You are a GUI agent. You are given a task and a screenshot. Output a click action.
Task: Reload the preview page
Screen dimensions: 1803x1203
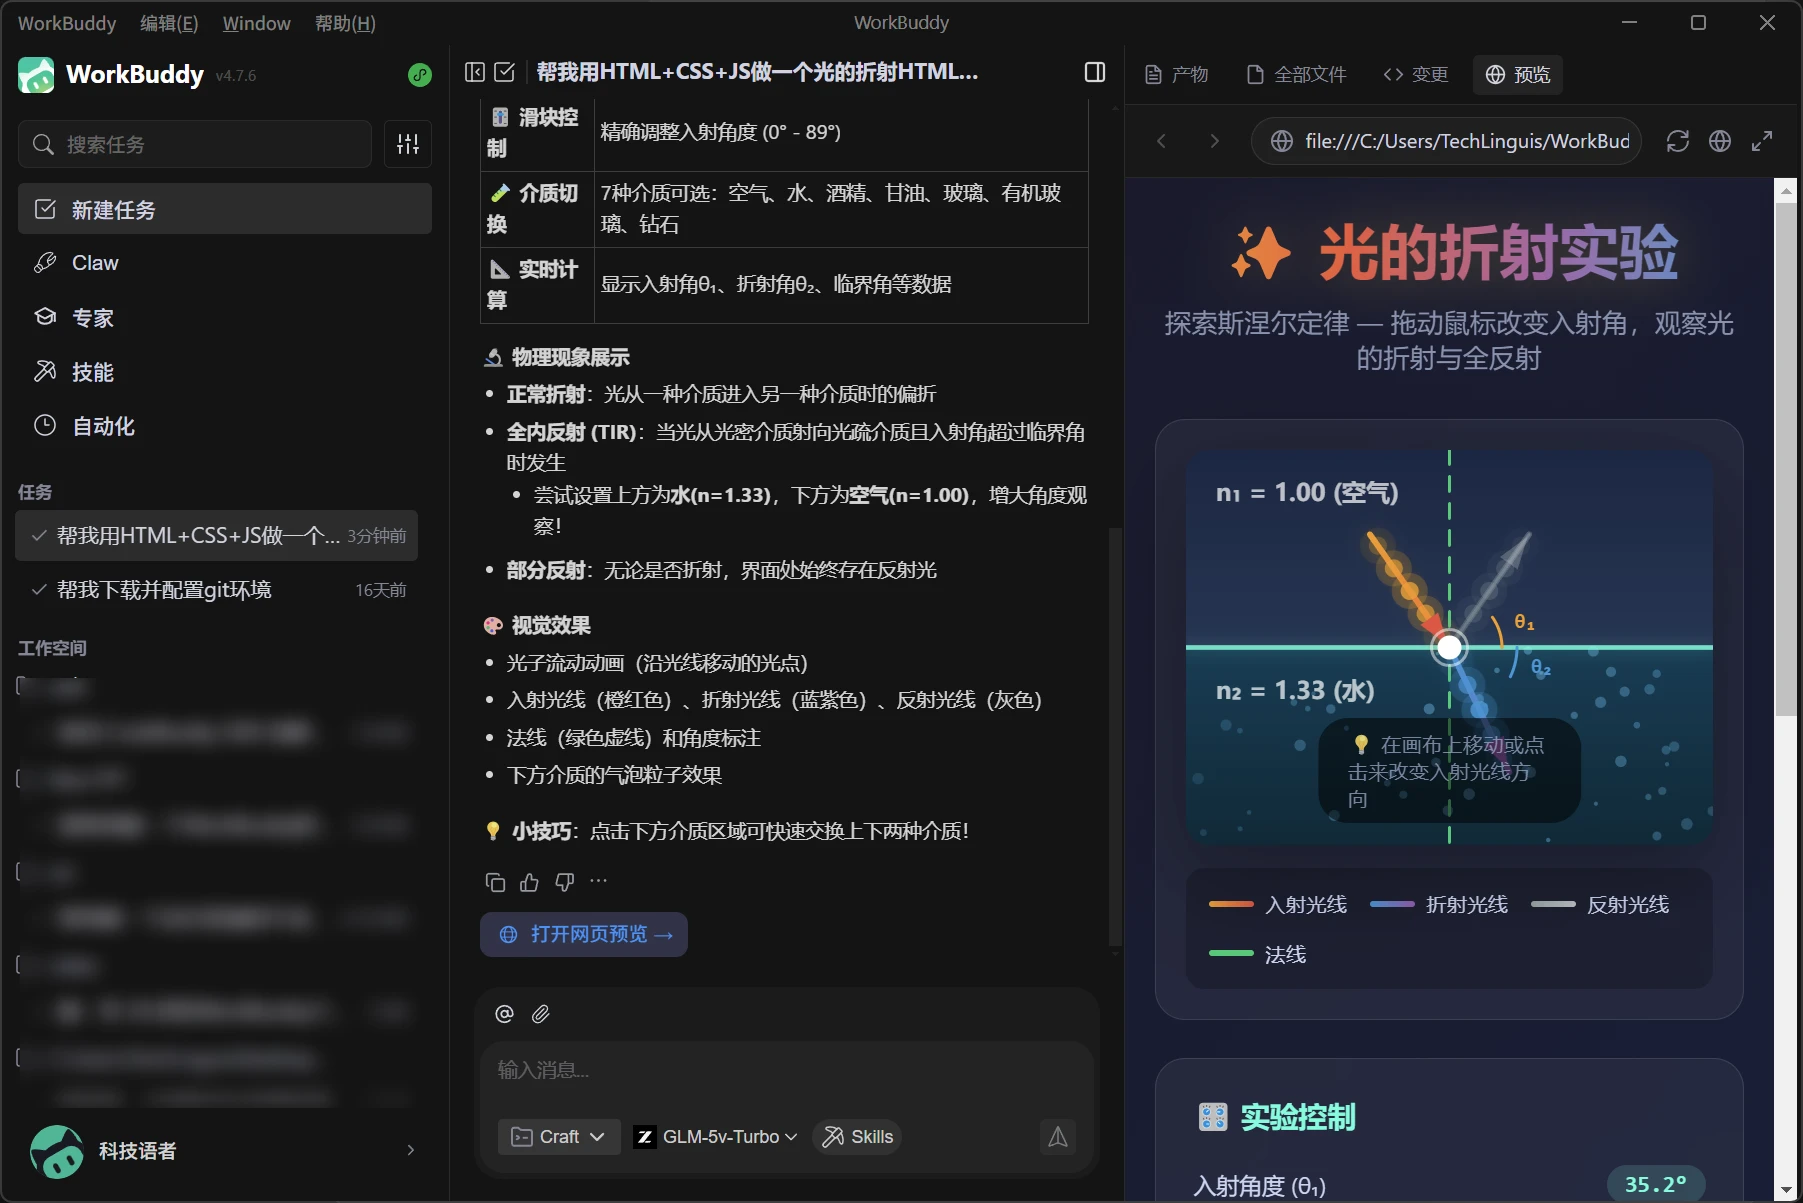click(x=1678, y=142)
